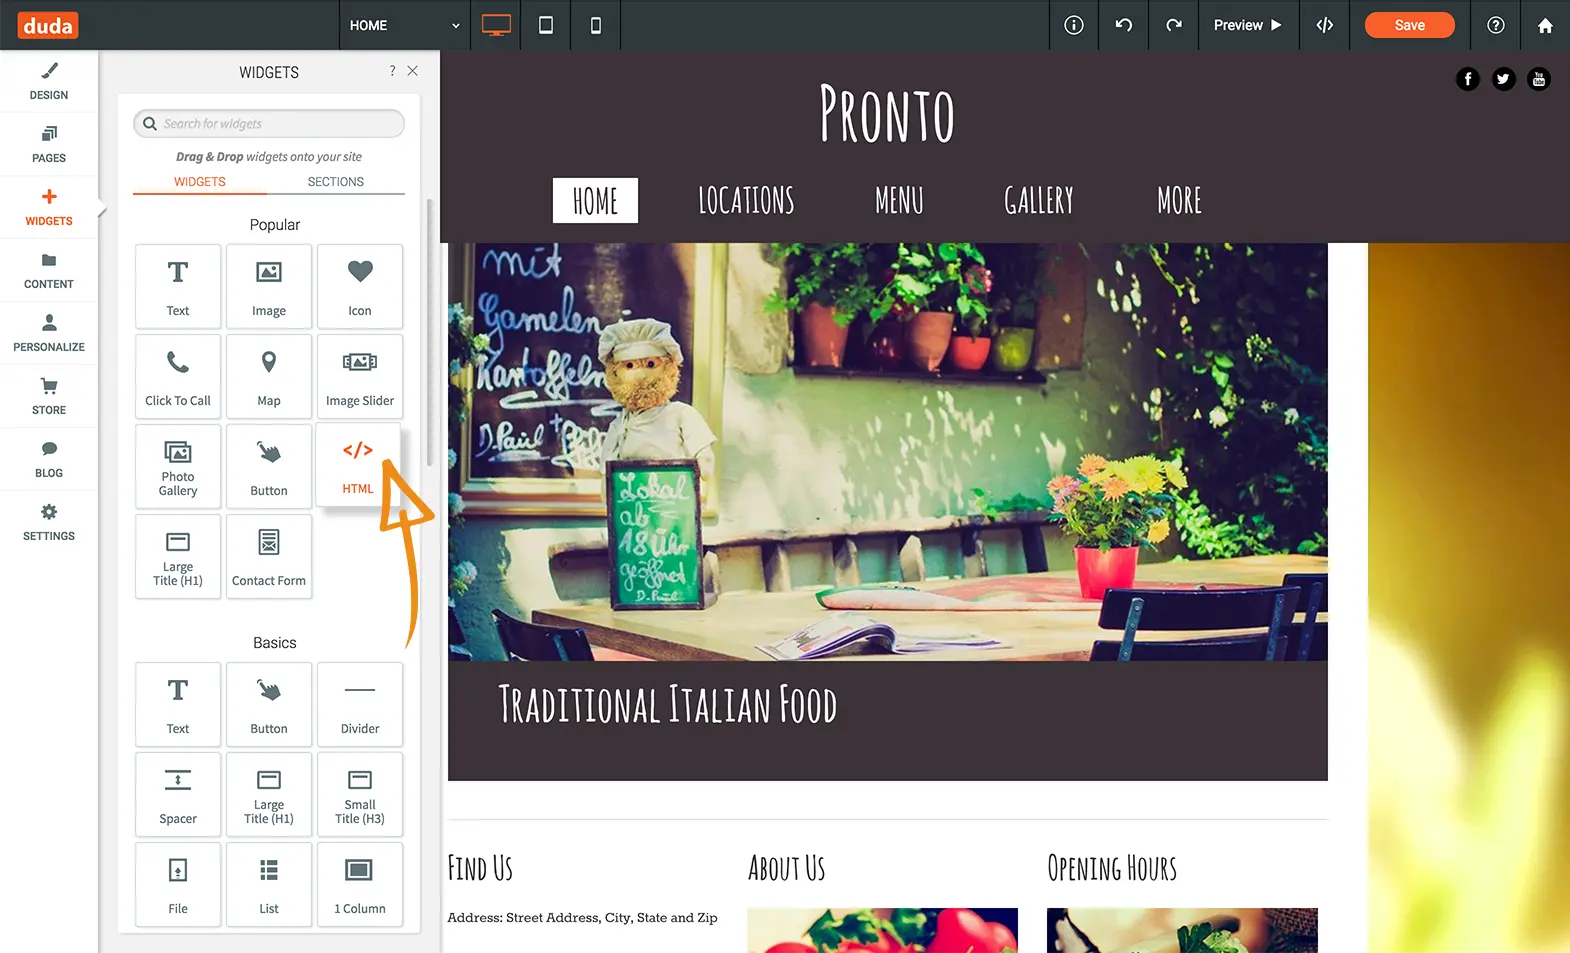Open the HOME page dropdown
Image resolution: width=1570 pixels, height=953 pixels.
[x=404, y=25]
